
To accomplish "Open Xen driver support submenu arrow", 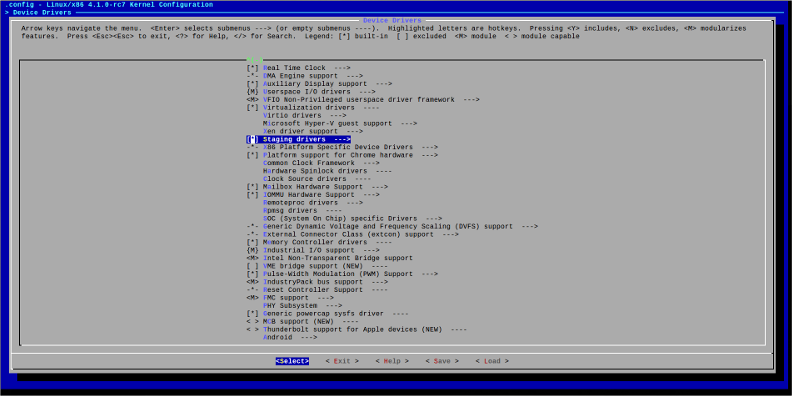I will pyautogui.click(x=355, y=131).
